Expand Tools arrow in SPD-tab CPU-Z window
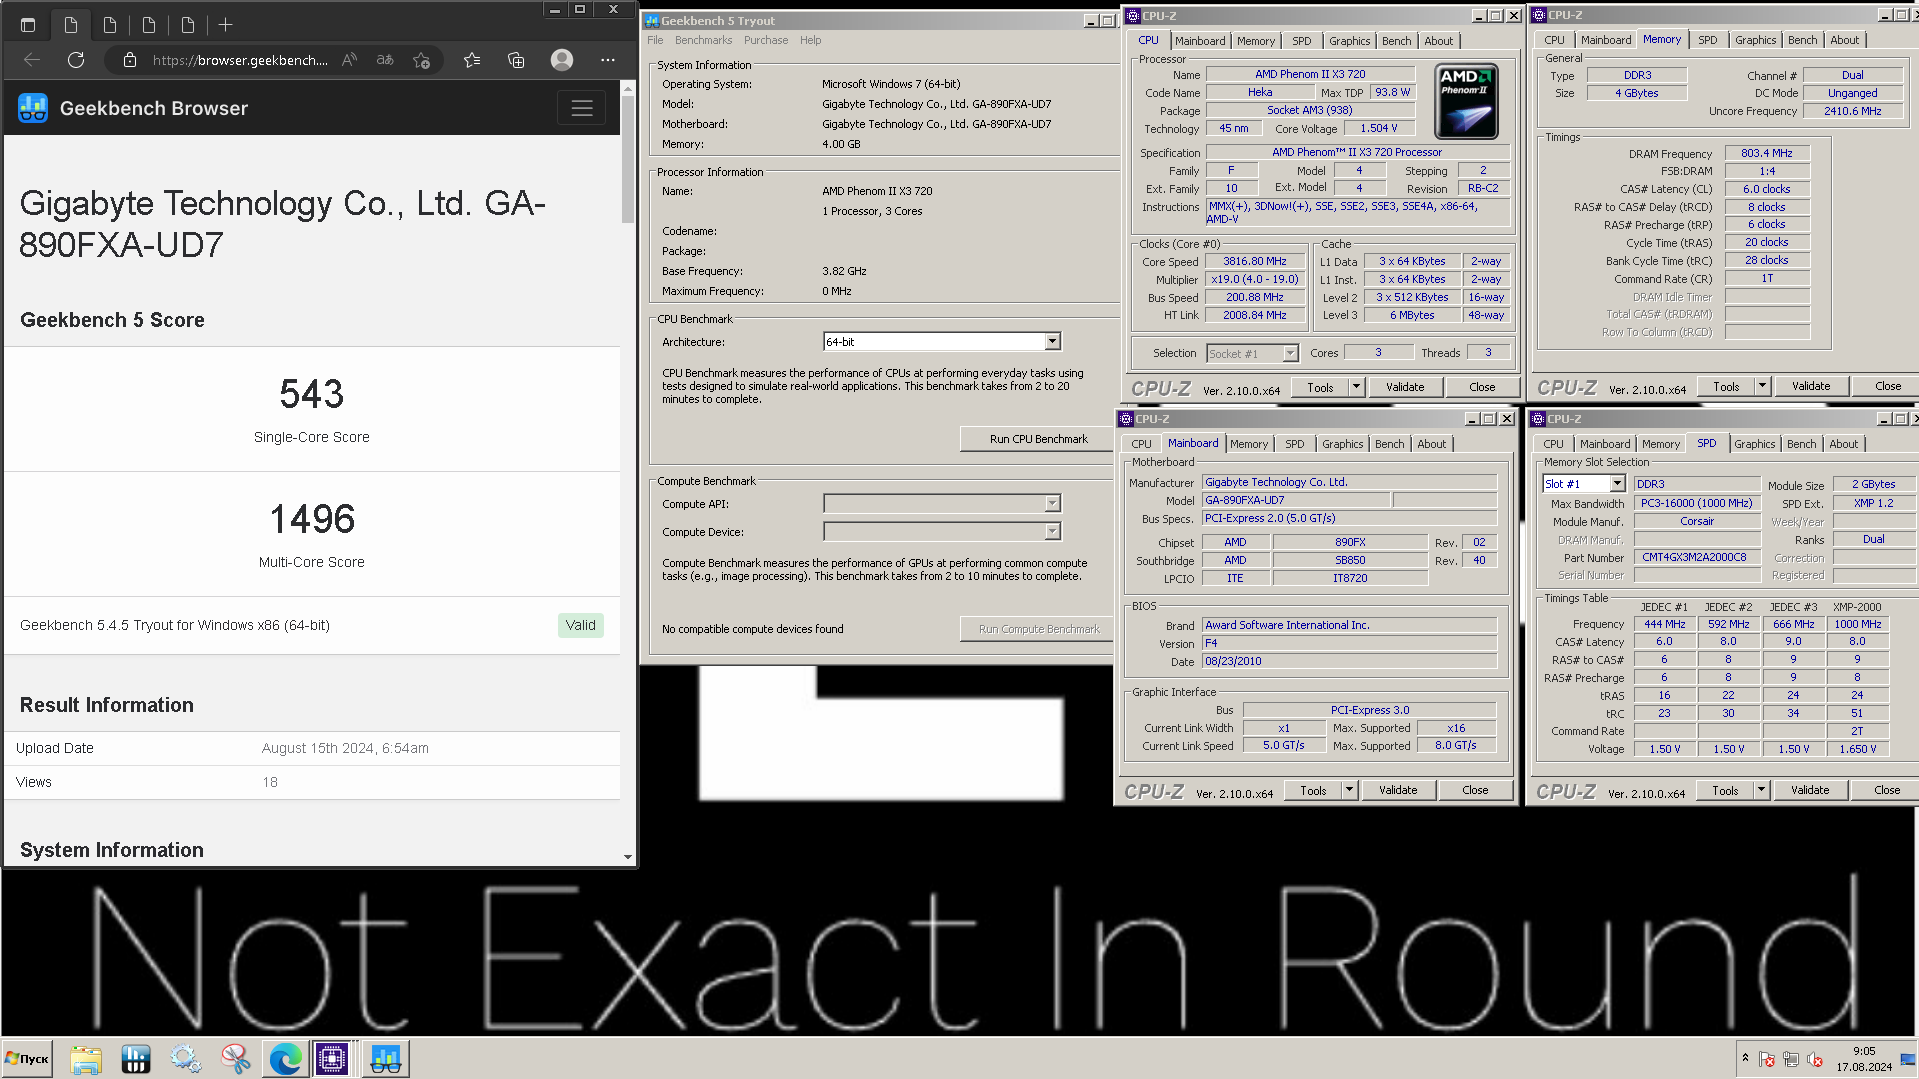1919x1079 pixels. click(x=1761, y=790)
